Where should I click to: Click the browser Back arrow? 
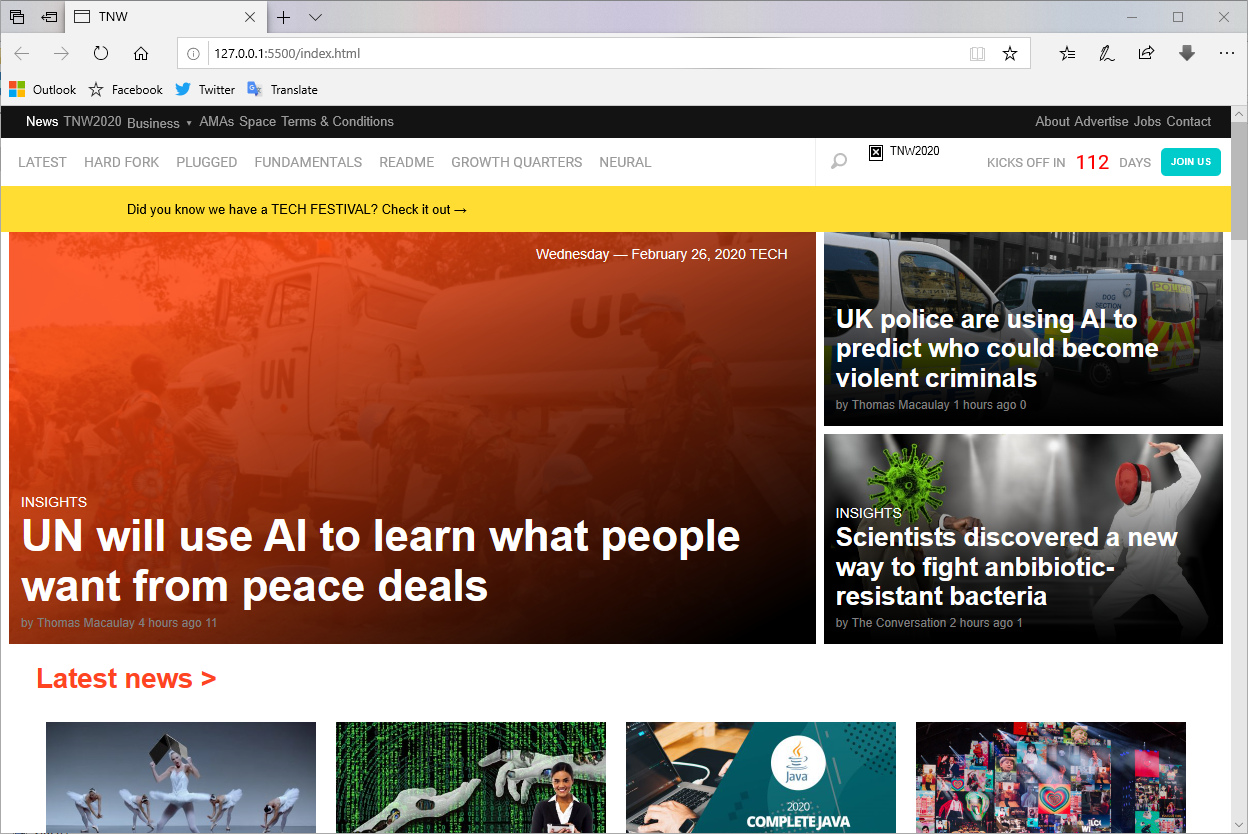22,53
